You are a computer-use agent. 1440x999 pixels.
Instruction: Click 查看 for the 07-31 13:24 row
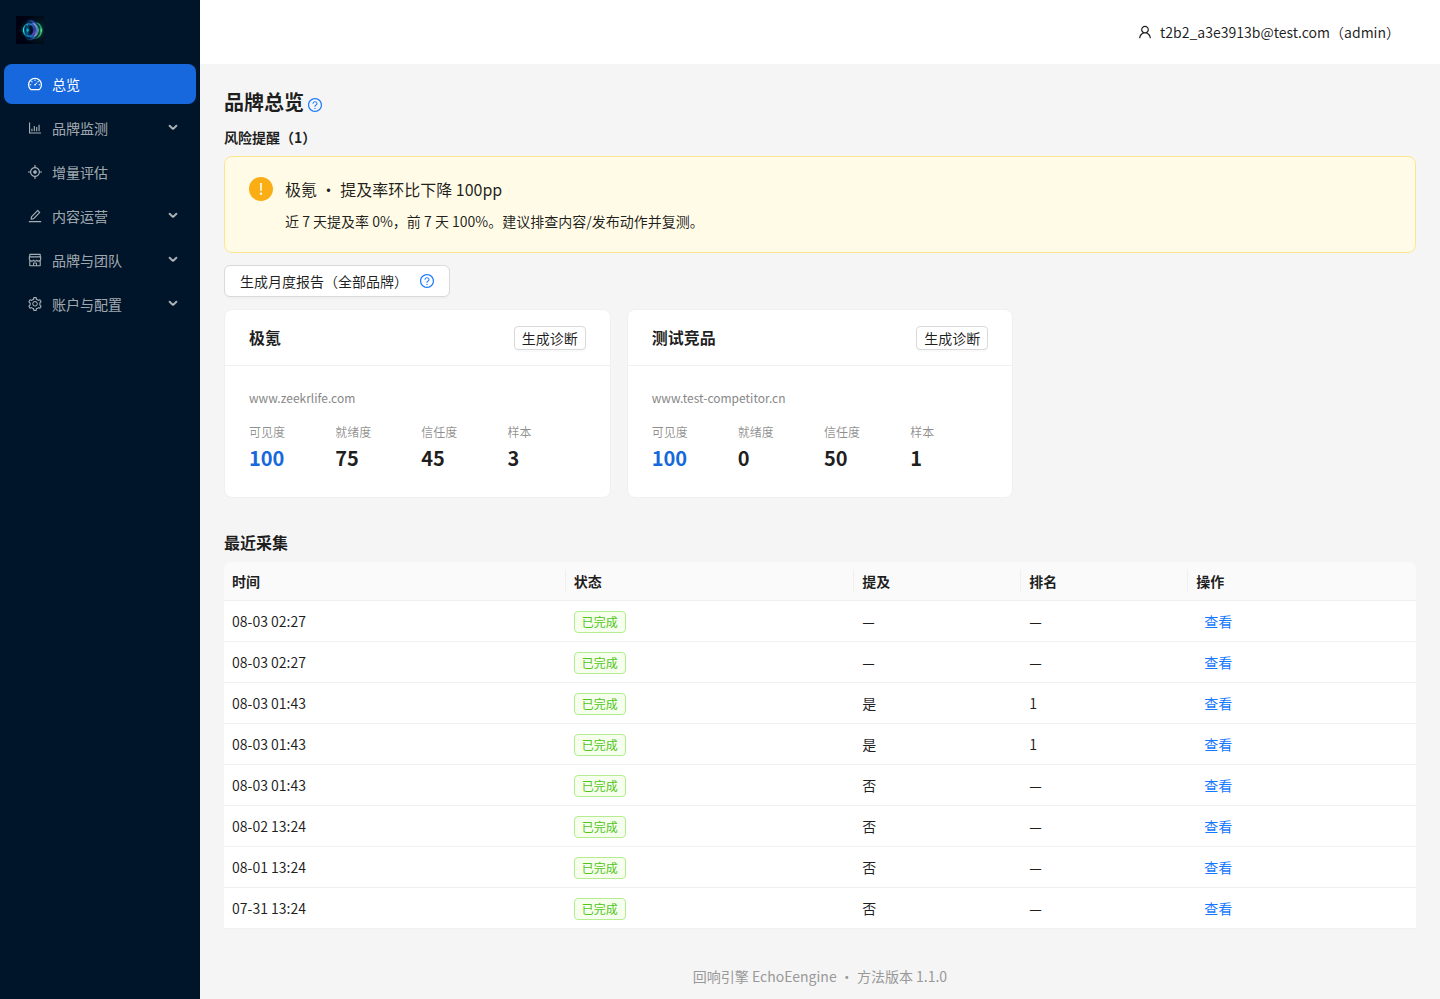(x=1218, y=909)
